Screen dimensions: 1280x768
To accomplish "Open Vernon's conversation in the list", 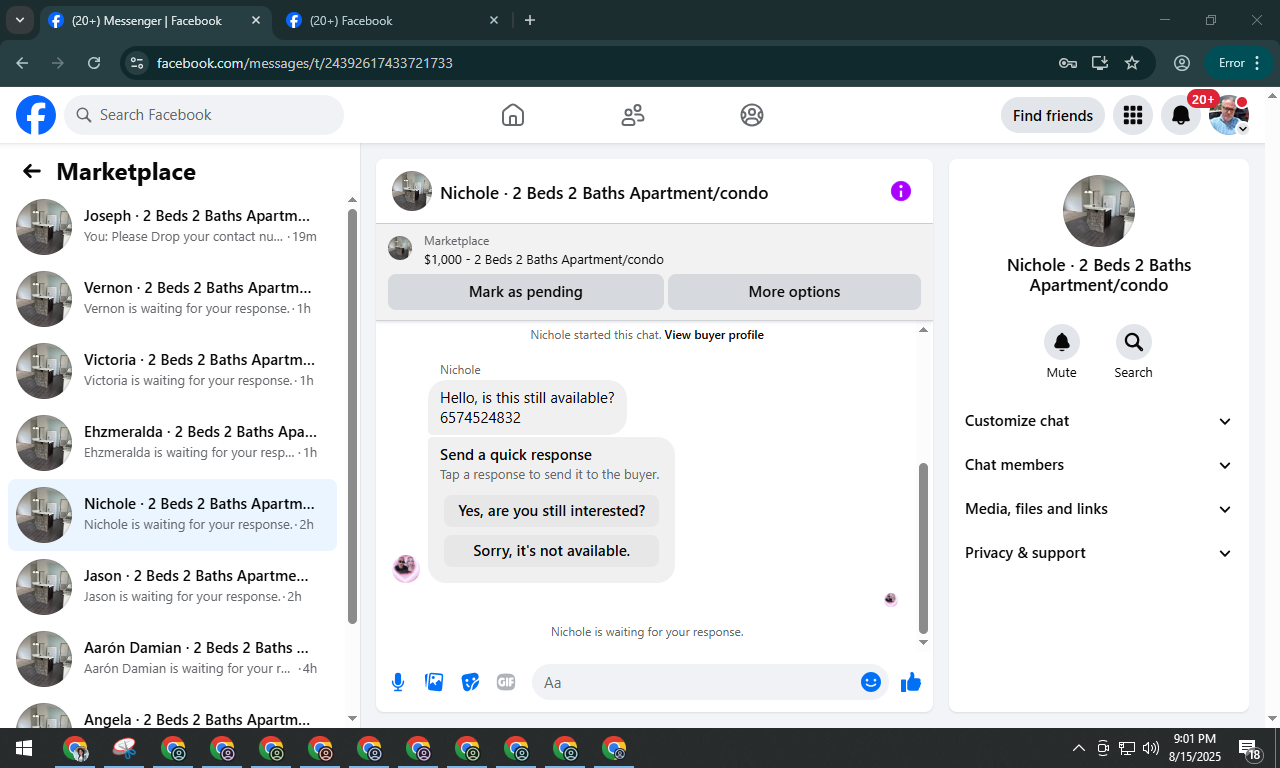I will pyautogui.click(x=173, y=298).
